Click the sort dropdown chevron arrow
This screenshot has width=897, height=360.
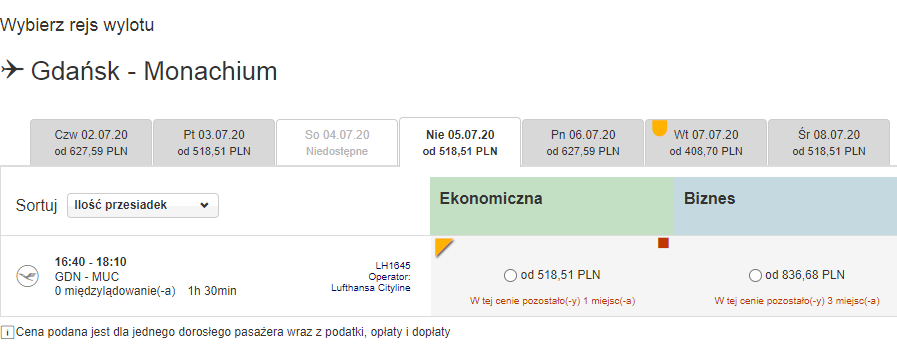[204, 205]
